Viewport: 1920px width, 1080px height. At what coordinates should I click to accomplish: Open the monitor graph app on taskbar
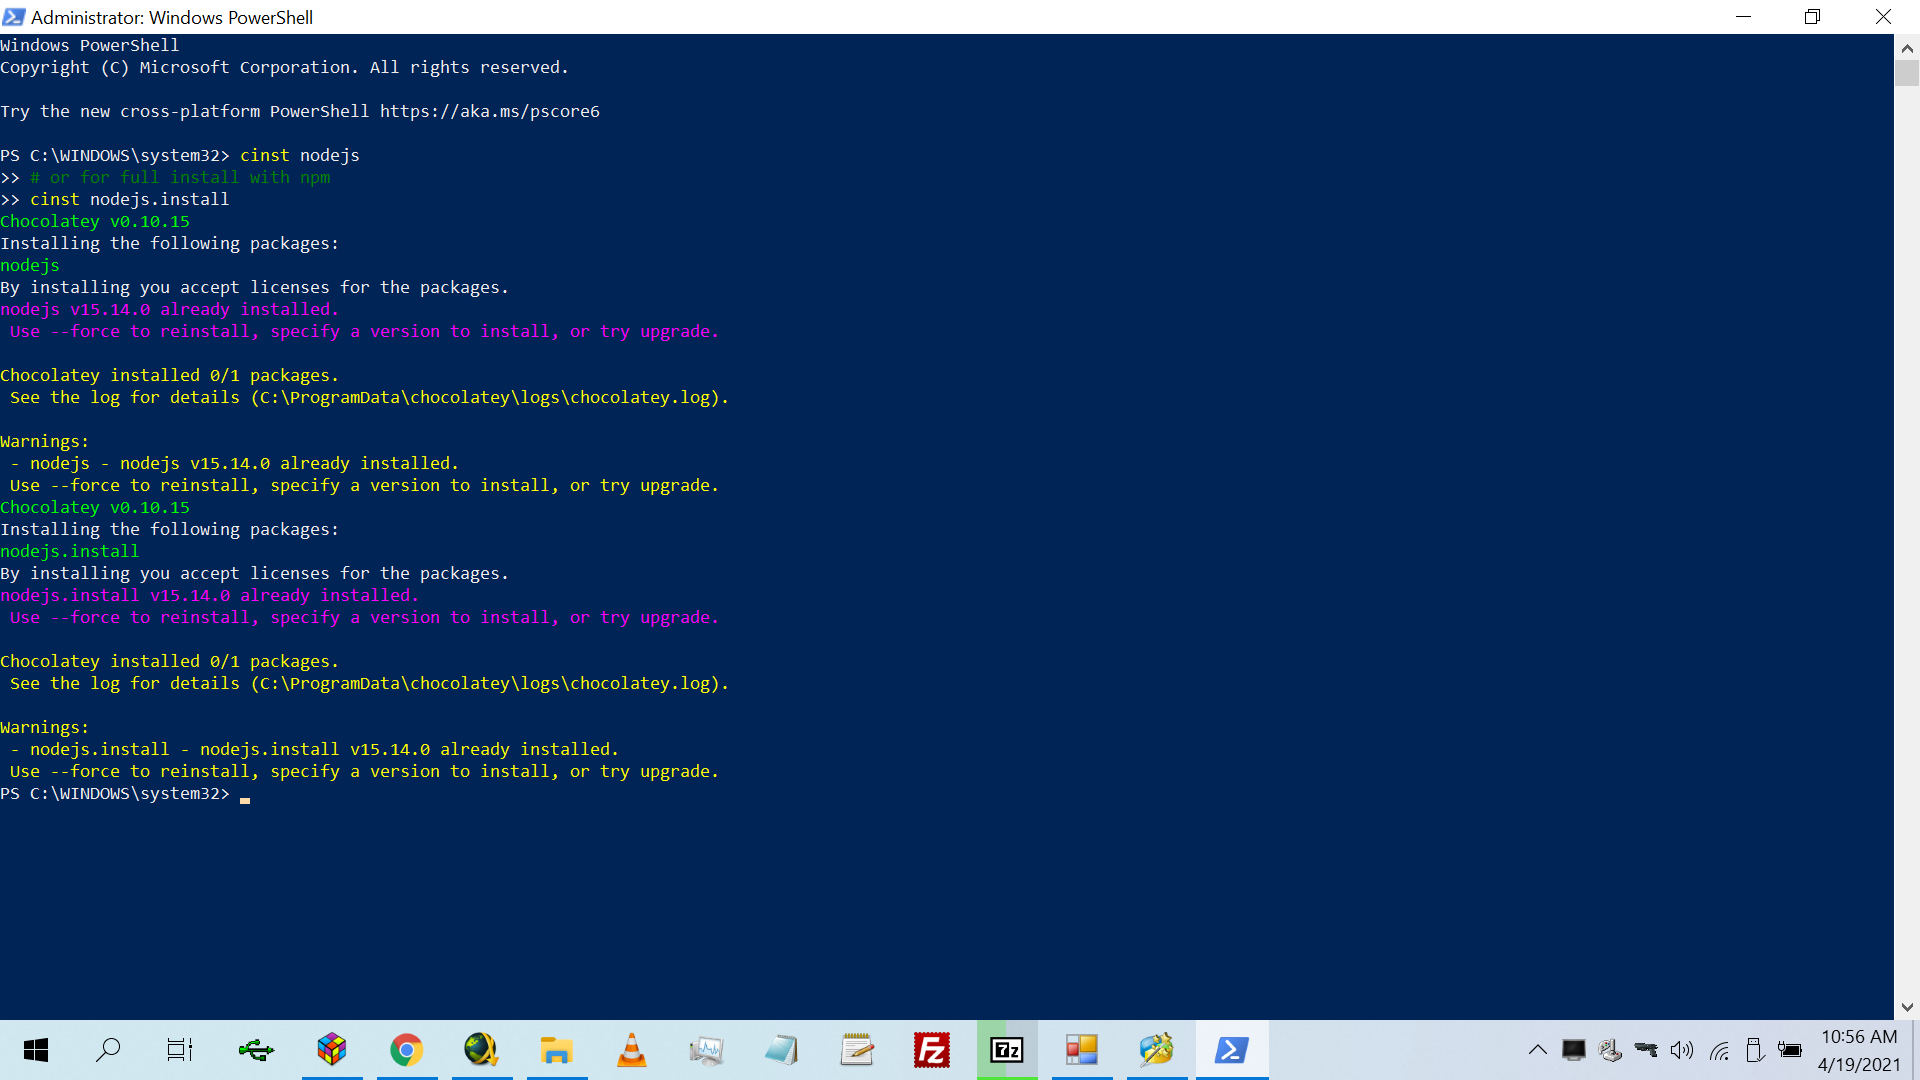tap(706, 1050)
